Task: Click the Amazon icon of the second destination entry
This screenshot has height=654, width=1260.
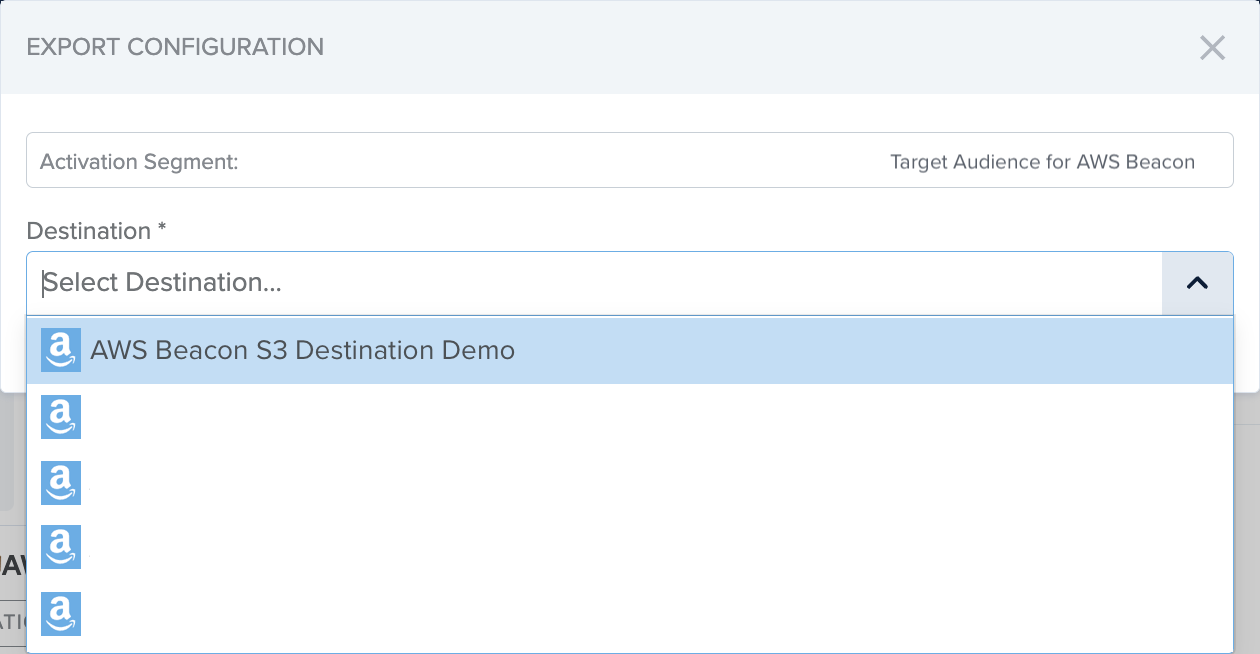Action: tap(61, 416)
